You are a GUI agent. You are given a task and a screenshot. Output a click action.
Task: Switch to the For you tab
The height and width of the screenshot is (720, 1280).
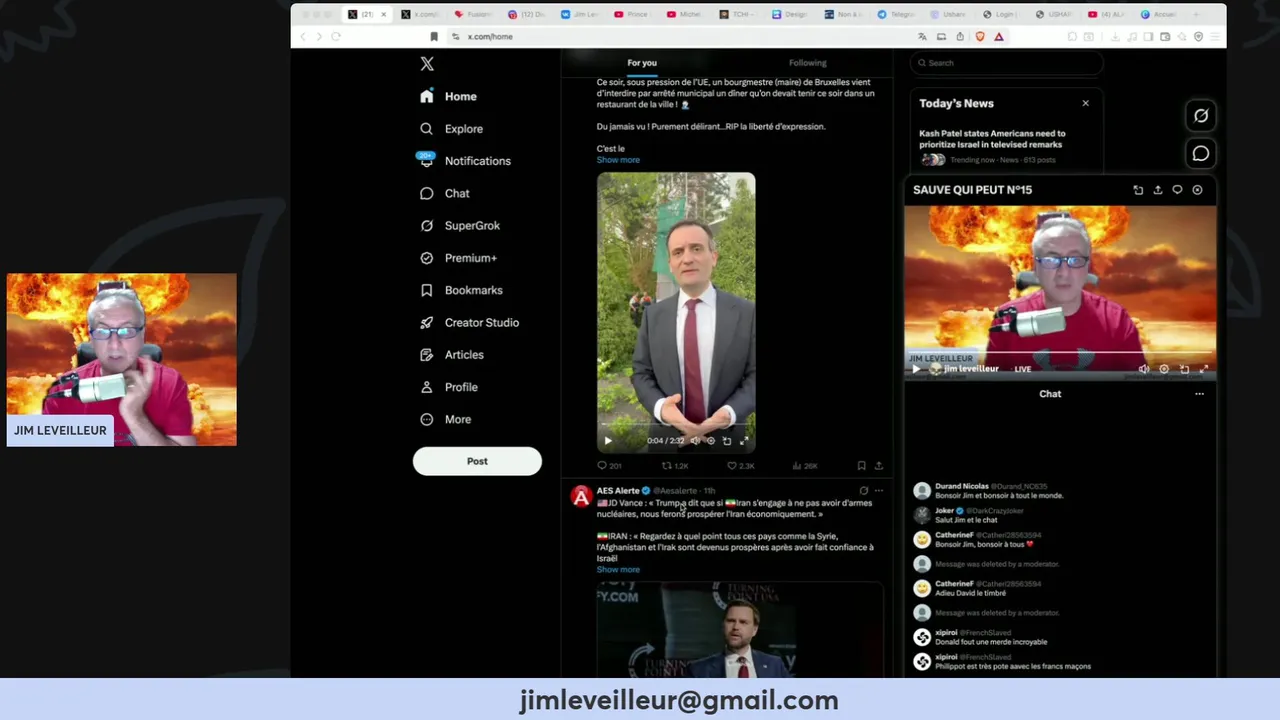click(x=642, y=63)
